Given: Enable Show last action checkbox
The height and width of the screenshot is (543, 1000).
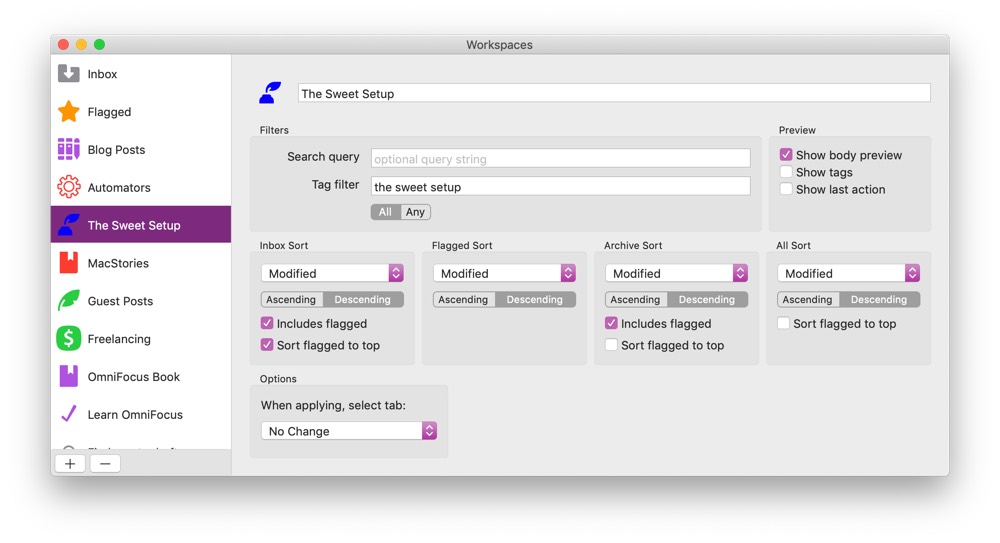Looking at the screenshot, I should coord(786,189).
